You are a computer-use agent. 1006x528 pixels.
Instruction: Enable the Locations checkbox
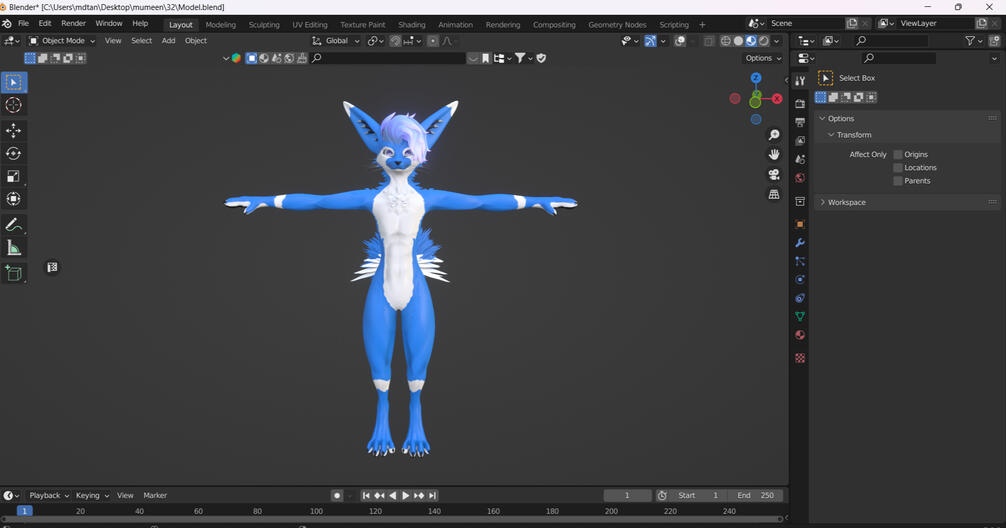pos(898,167)
